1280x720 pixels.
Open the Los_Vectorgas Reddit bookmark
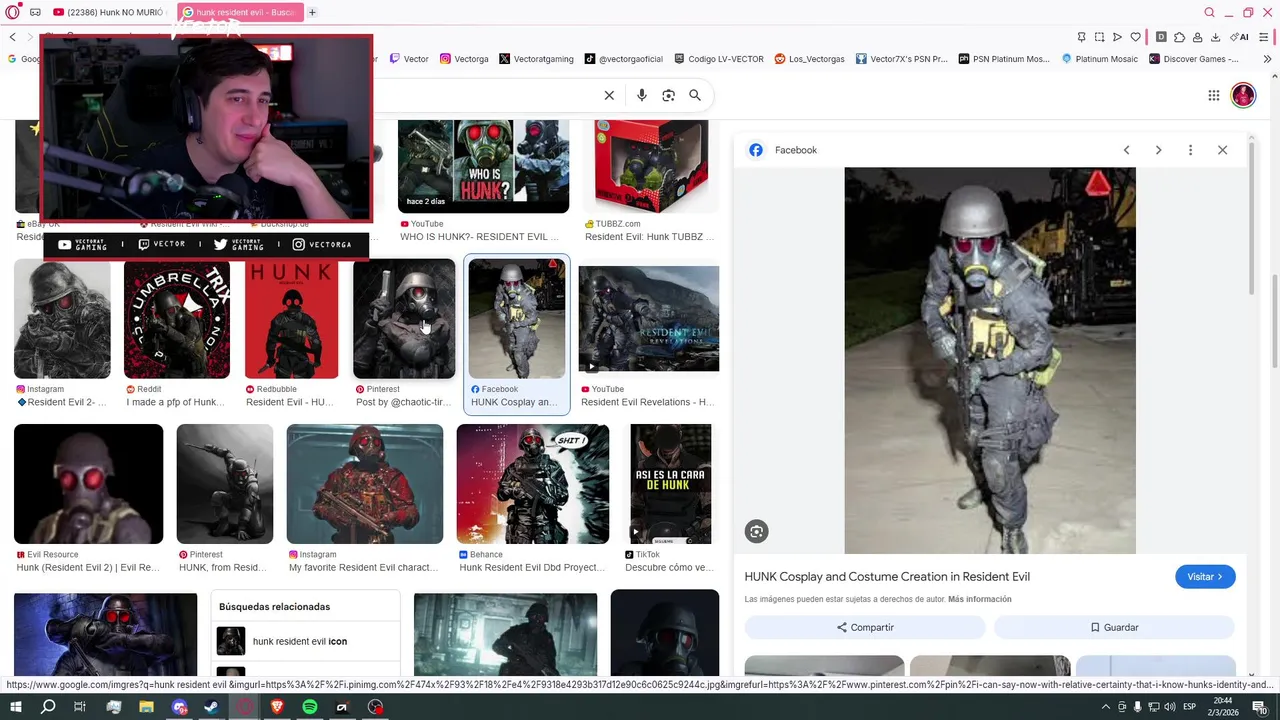(810, 59)
